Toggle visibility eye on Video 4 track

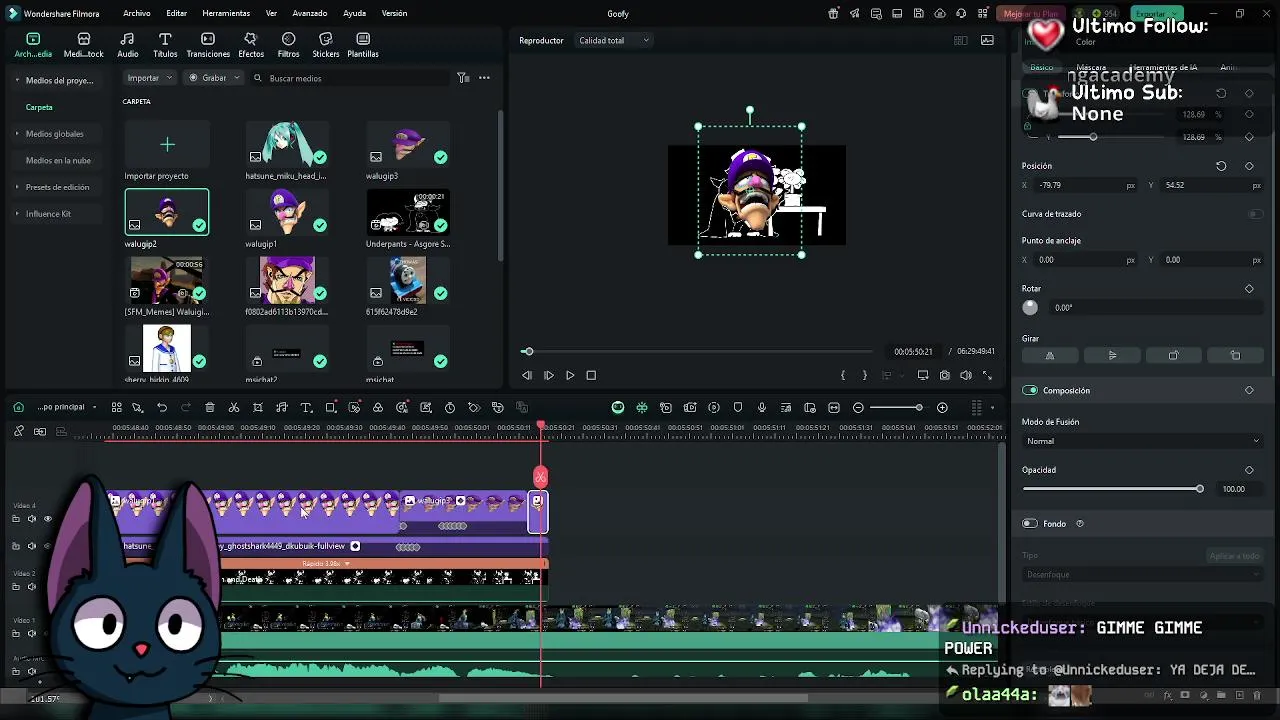click(47, 519)
